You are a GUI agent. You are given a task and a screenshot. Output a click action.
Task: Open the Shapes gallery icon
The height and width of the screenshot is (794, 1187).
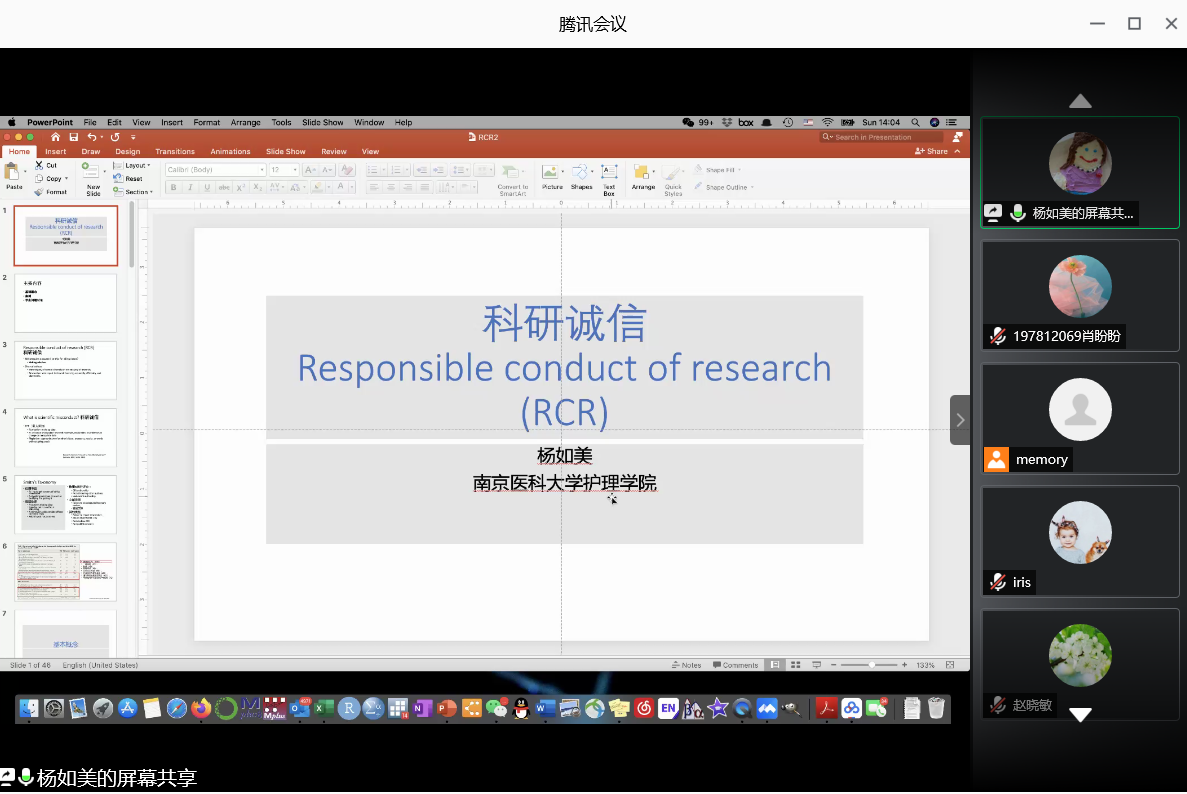point(581,172)
